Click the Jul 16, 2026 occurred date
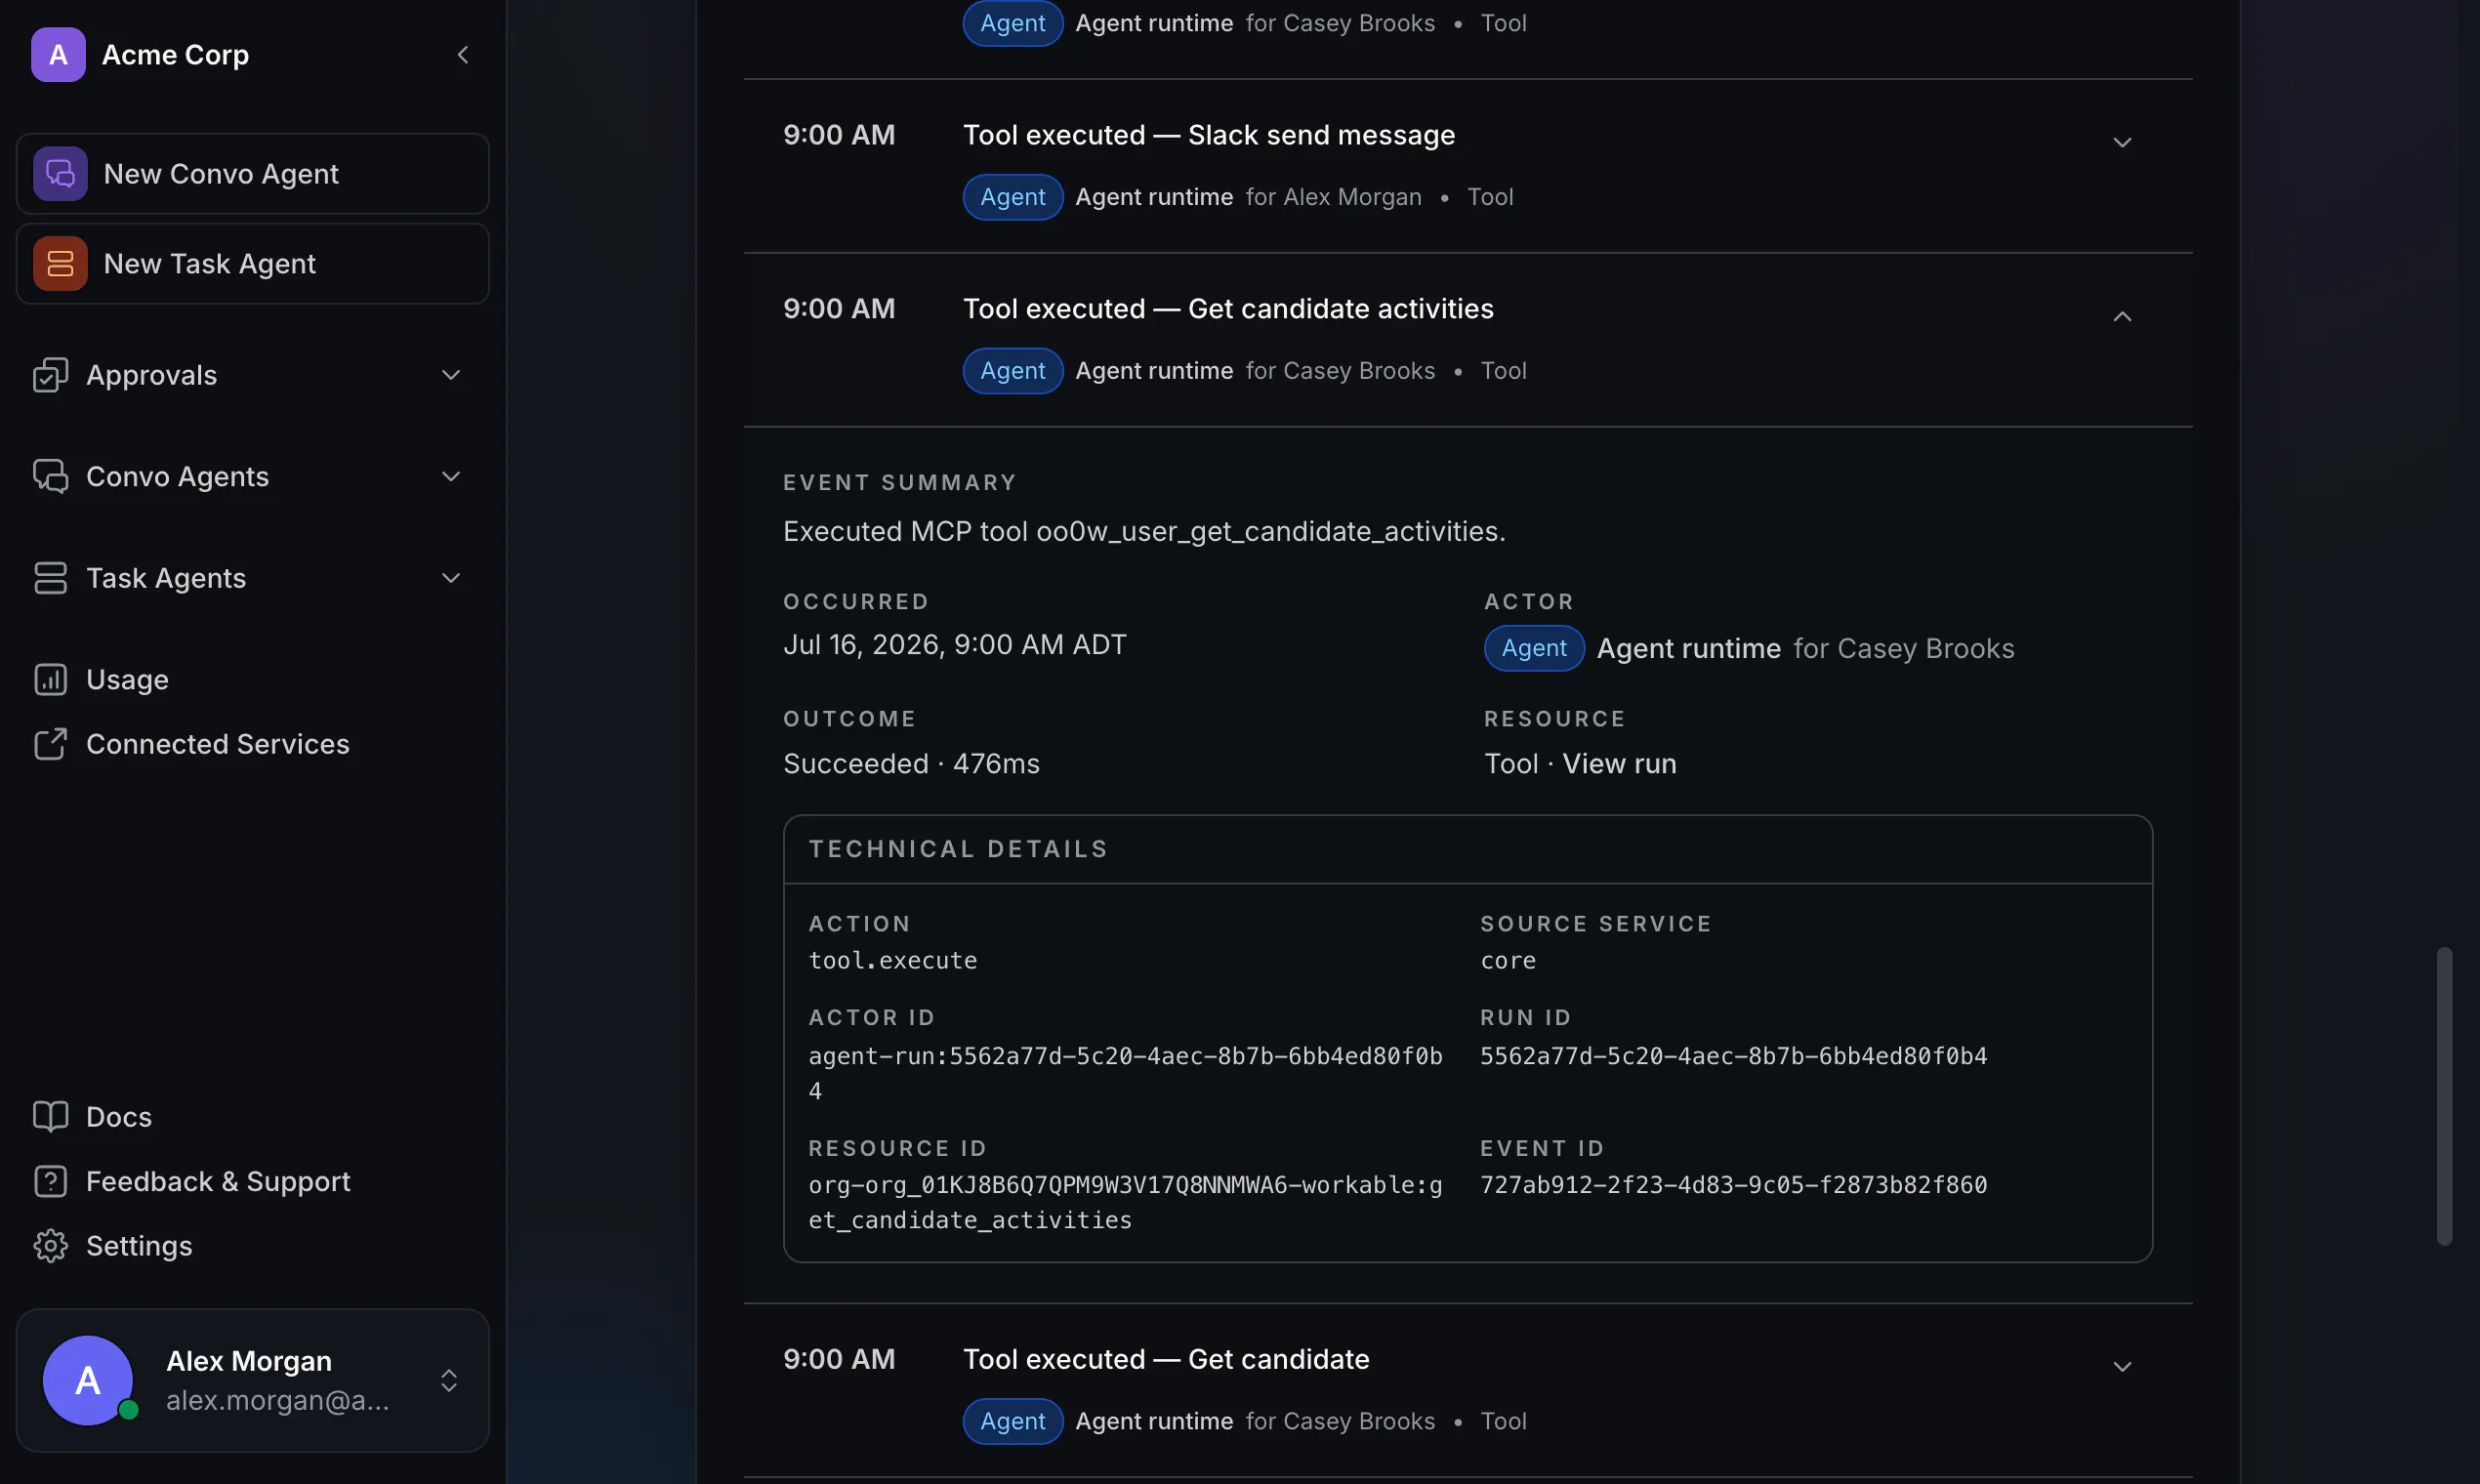The height and width of the screenshot is (1484, 2480). point(955,645)
